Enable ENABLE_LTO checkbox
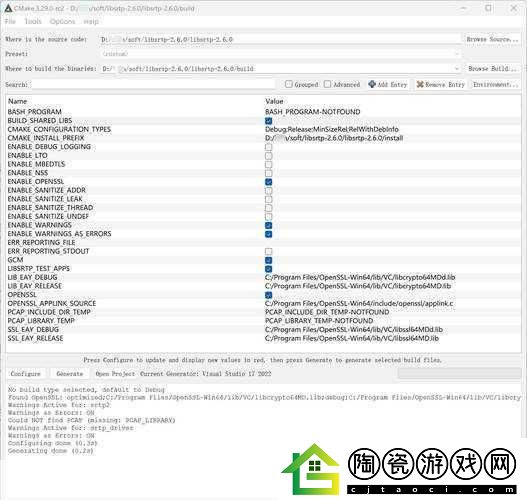The image size is (527, 500). tap(268, 156)
